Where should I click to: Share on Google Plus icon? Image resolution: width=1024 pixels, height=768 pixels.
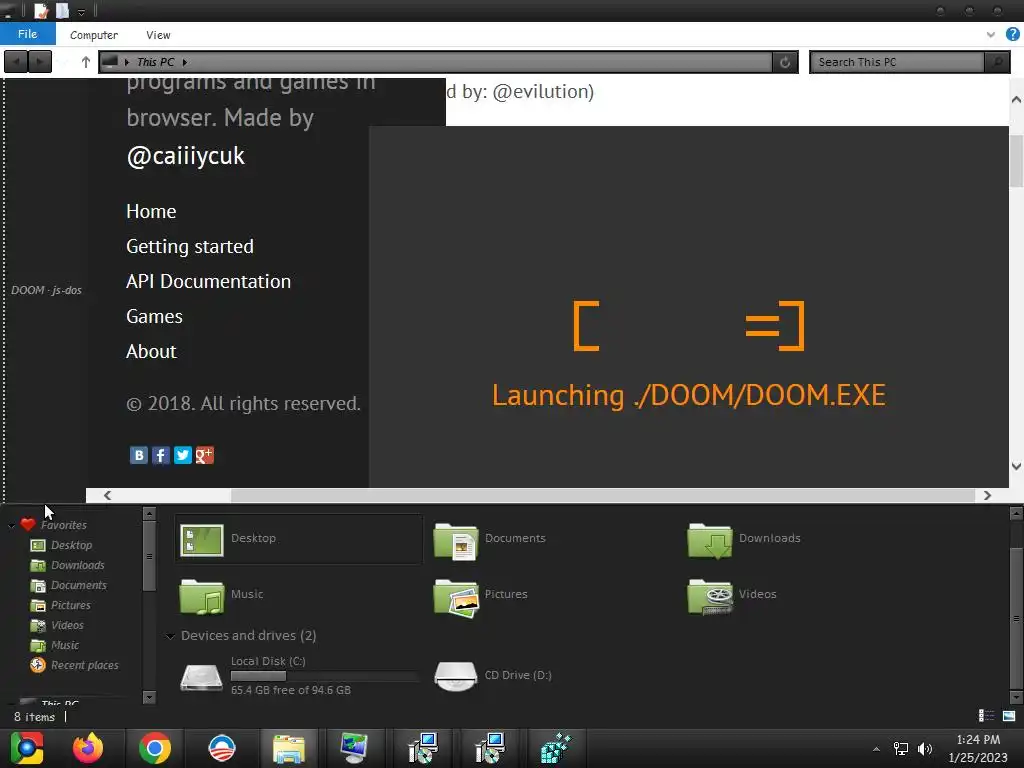[204, 455]
